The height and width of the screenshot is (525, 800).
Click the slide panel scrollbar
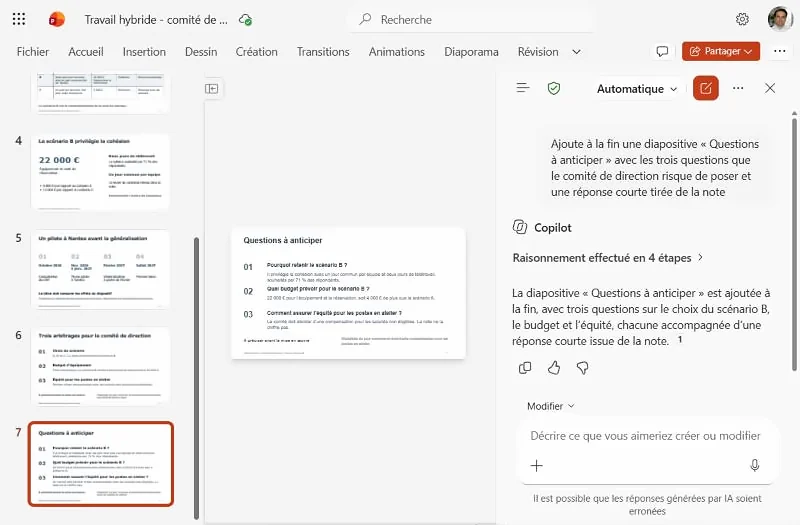coord(196,378)
